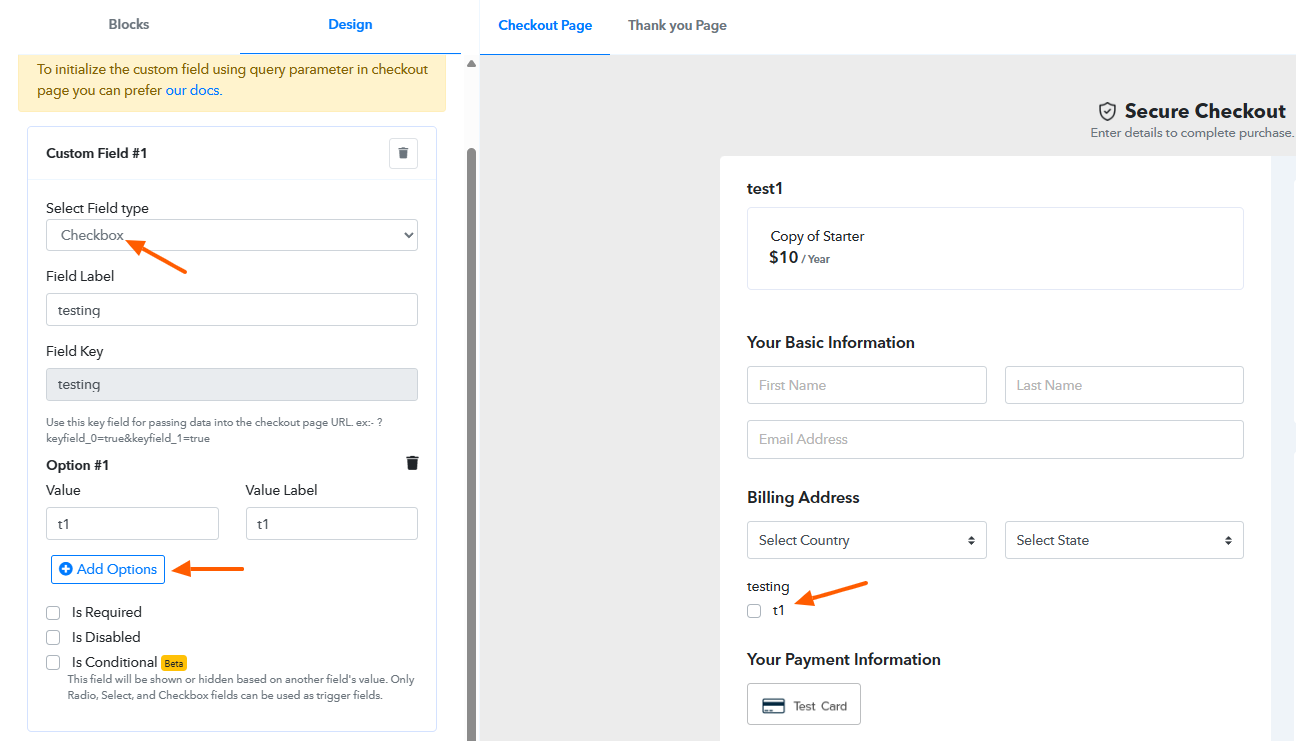
Task: Remove Option #1 using its trash icon
Action: (x=412, y=463)
